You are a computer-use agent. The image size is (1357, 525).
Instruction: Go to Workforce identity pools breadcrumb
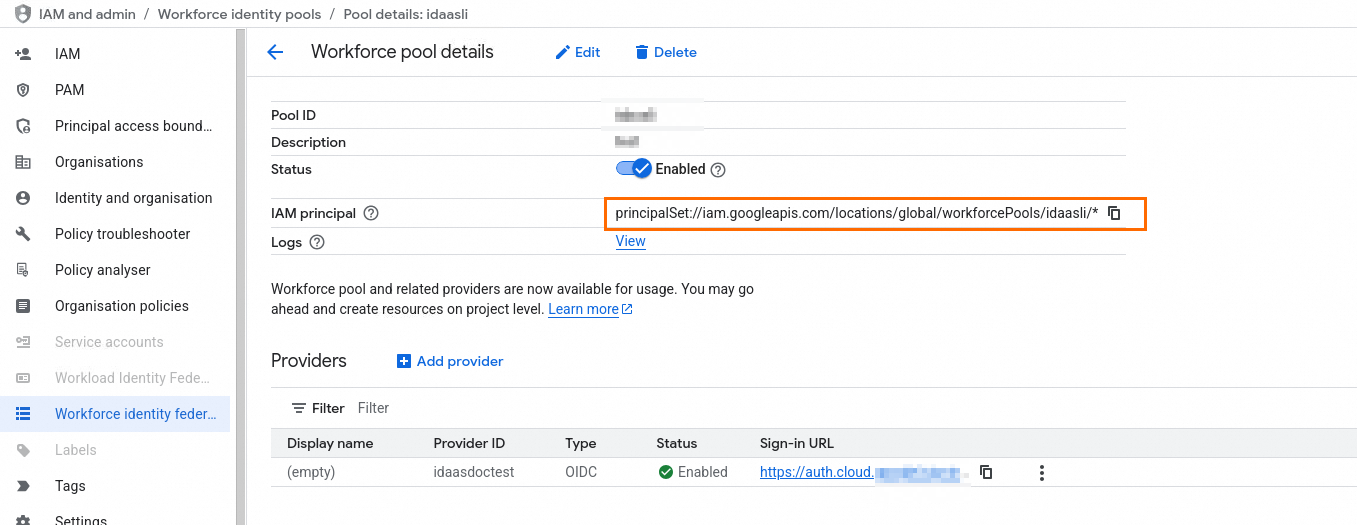tap(239, 15)
